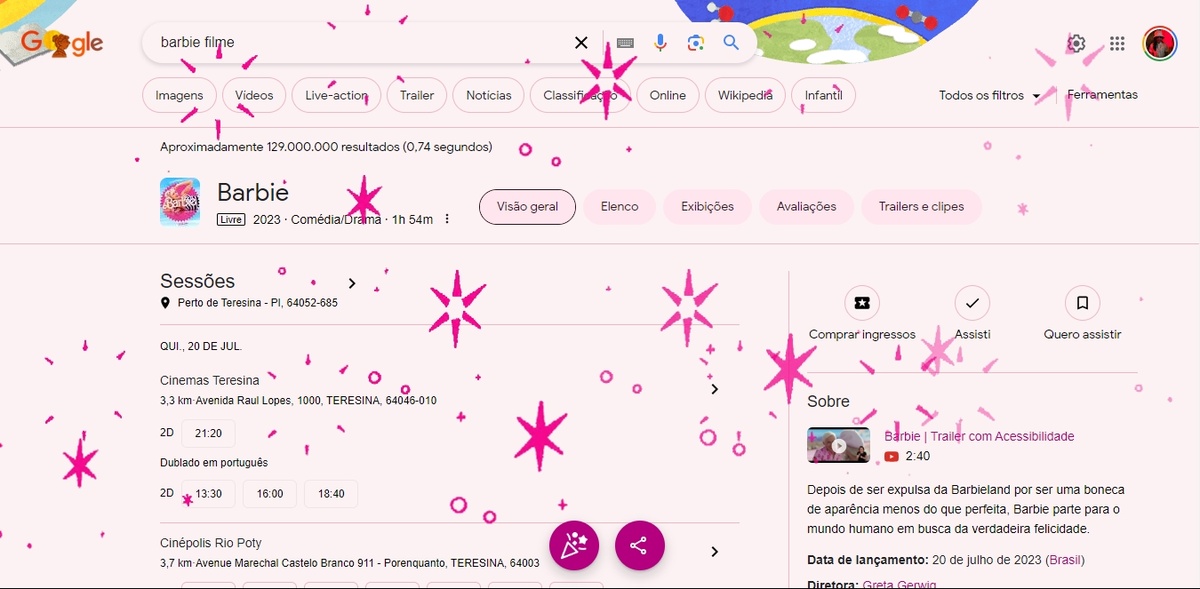Viewport: 1200px width, 589px height.
Task: Open Cinépolis Rio Poty theater name
Action: pyautogui.click(x=211, y=543)
